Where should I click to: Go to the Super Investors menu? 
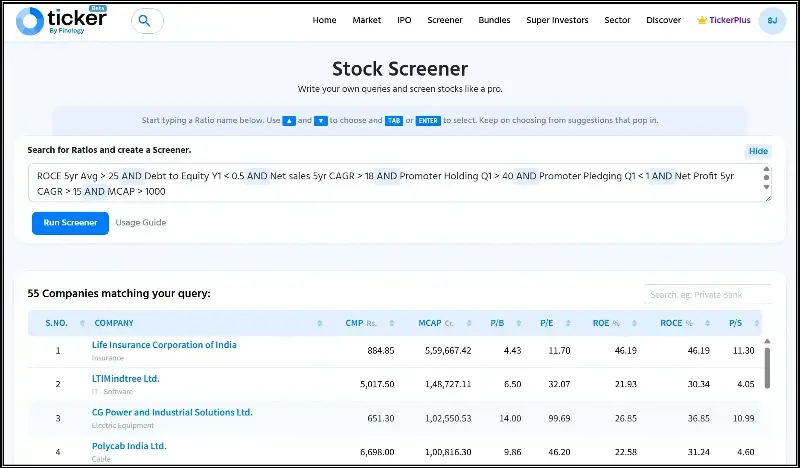click(x=558, y=20)
